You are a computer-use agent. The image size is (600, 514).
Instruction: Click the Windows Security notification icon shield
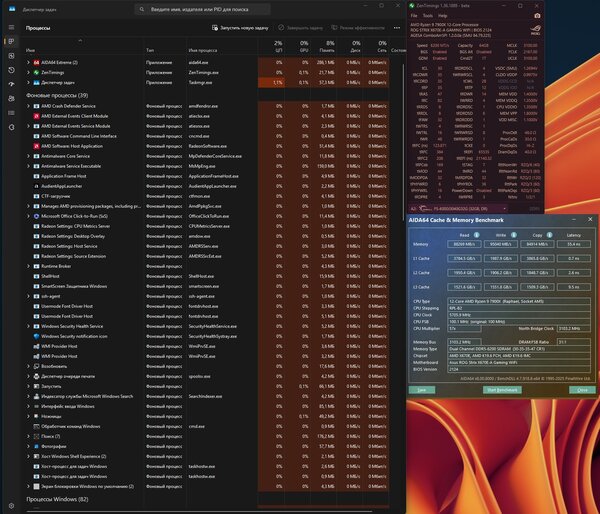36,336
